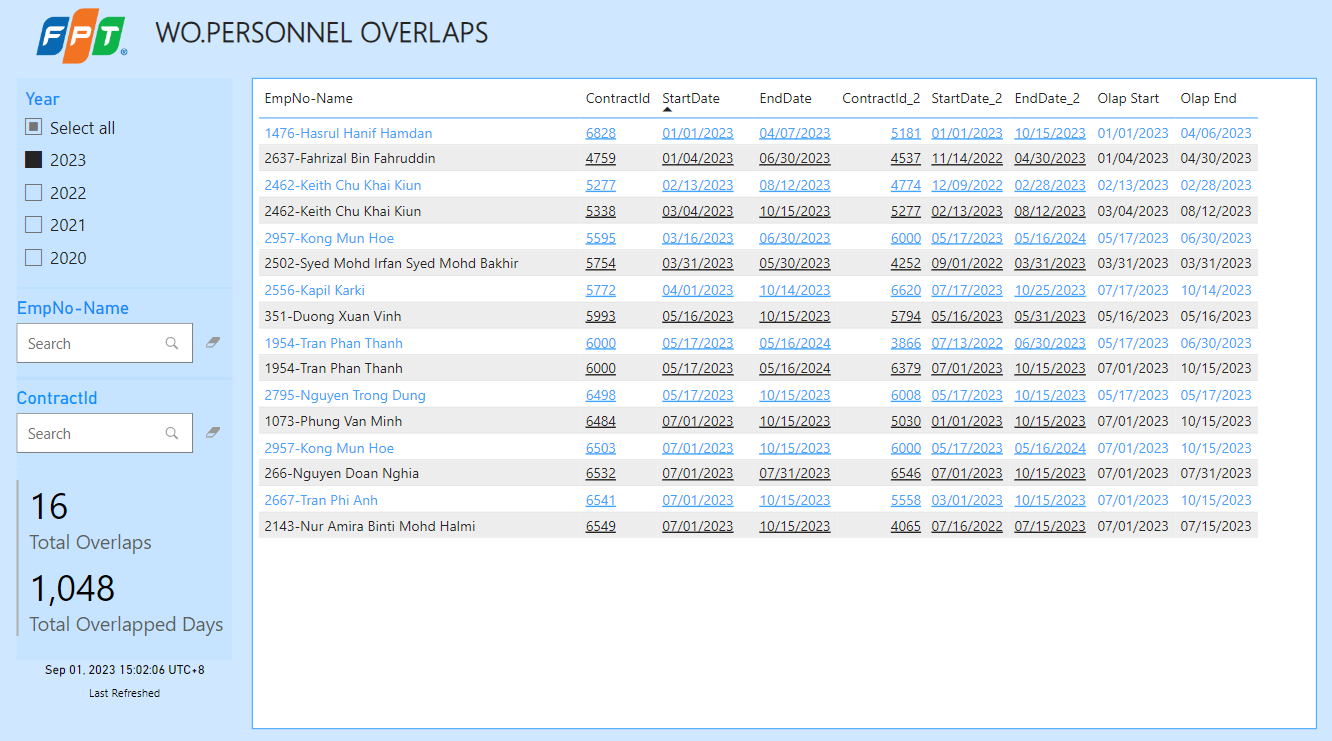Open contract link 5754 for Syed Mohd Irfan
The height and width of the screenshot is (741, 1332).
(x=600, y=264)
